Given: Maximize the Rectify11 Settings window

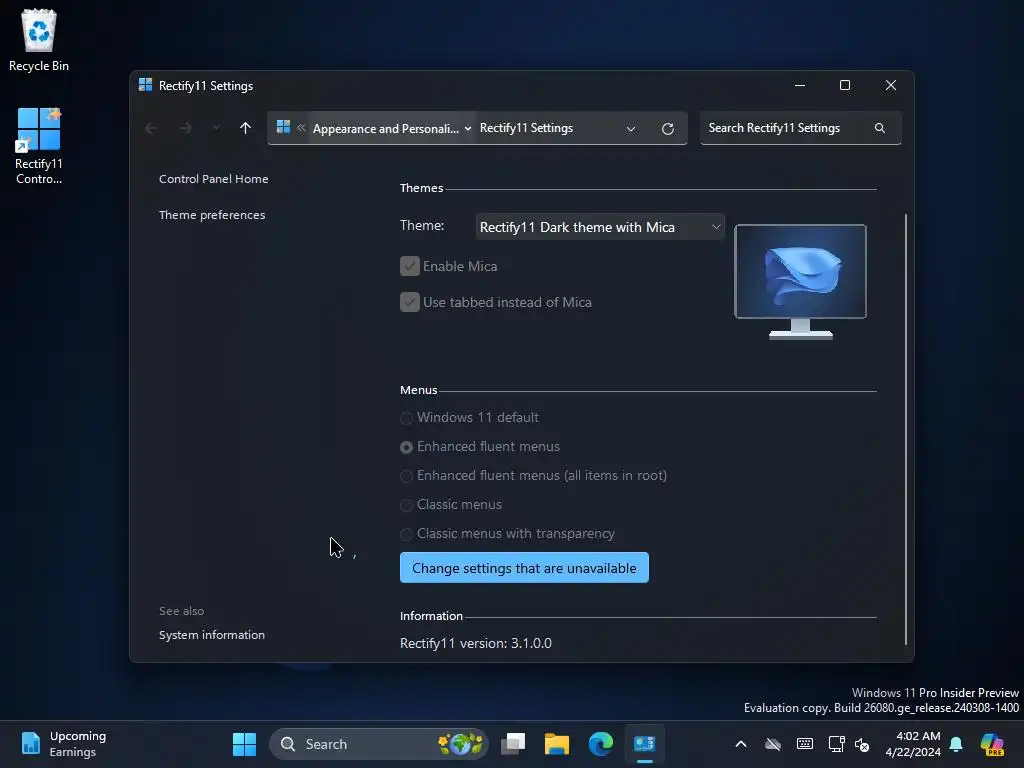Looking at the screenshot, I should click(x=845, y=86).
